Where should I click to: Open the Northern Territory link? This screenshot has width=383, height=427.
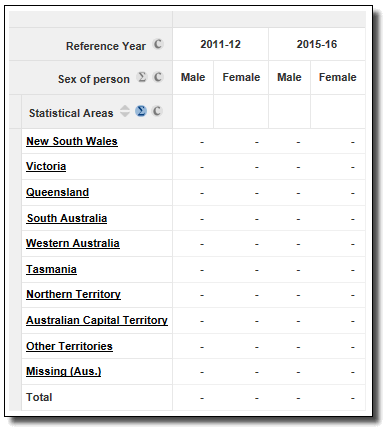click(73, 294)
